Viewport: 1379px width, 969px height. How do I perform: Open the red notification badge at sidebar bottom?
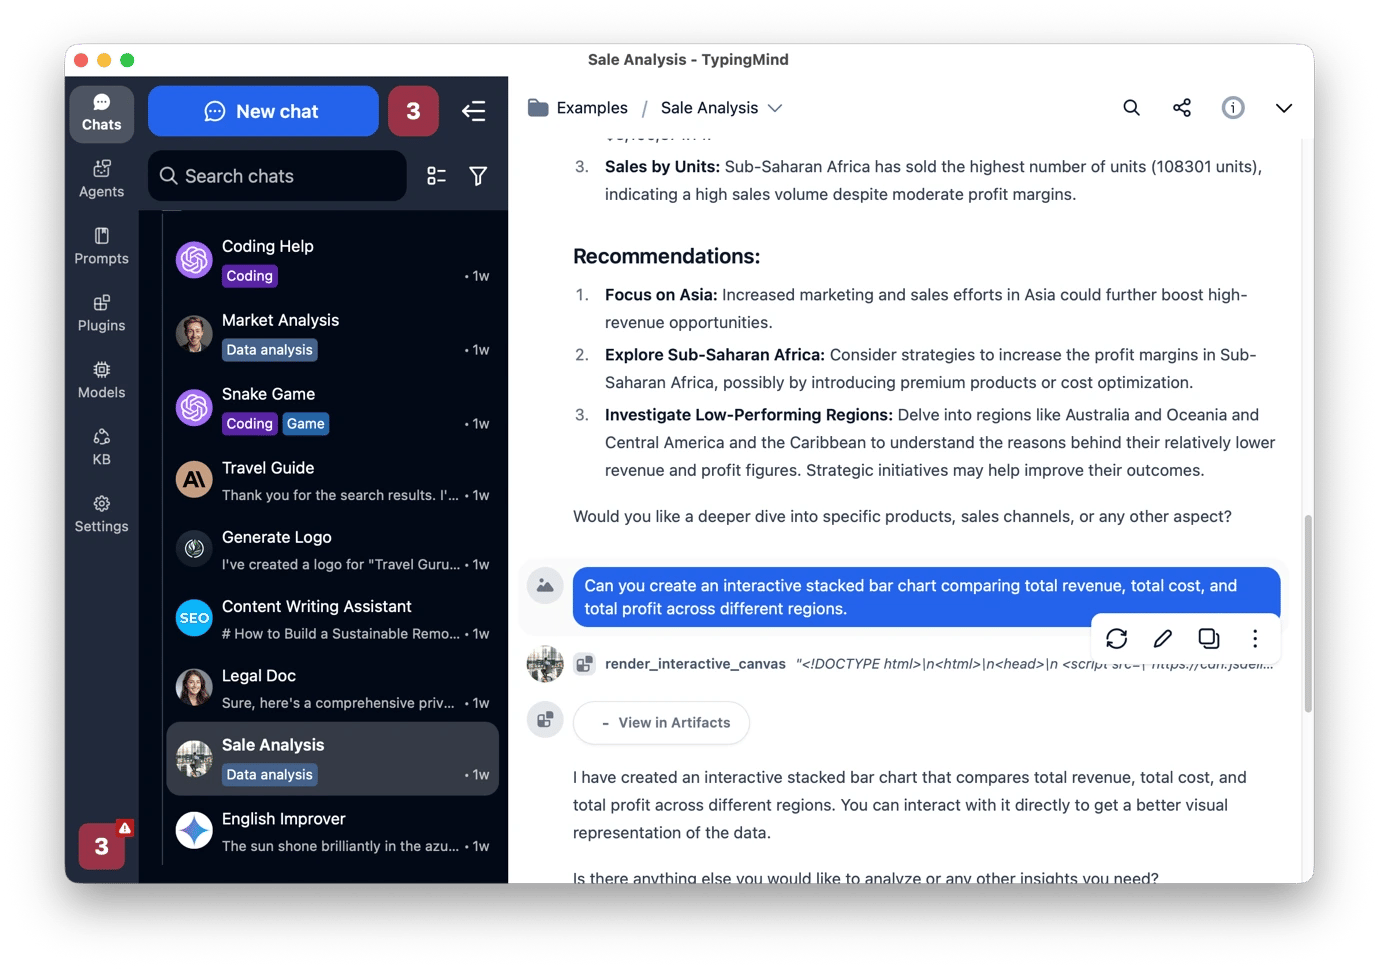click(102, 846)
